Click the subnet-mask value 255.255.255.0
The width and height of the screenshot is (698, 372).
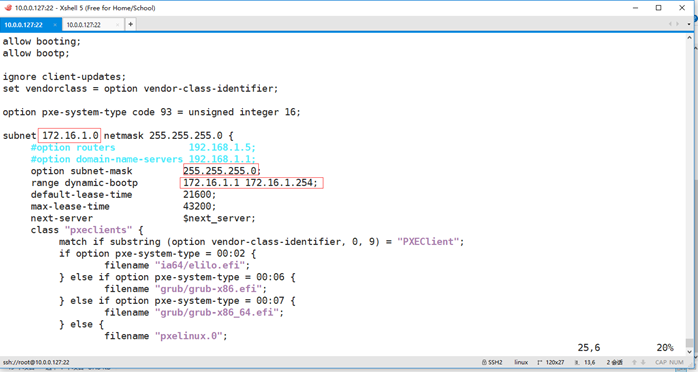pyautogui.click(x=221, y=171)
